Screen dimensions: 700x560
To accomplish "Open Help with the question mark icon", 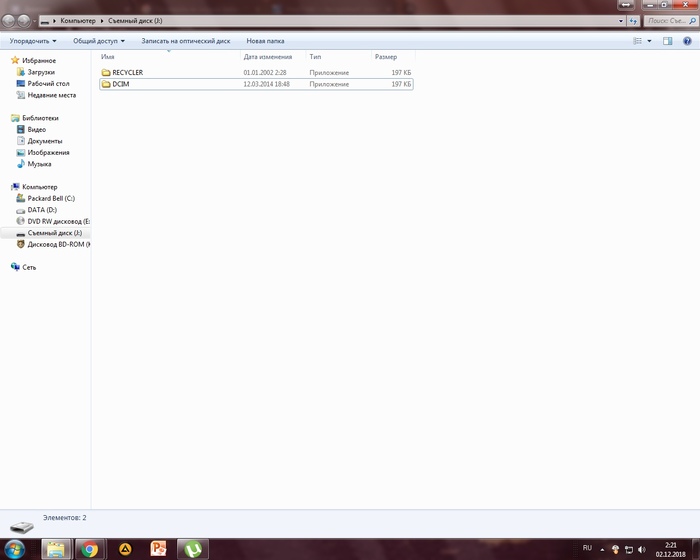I will pyautogui.click(x=687, y=41).
